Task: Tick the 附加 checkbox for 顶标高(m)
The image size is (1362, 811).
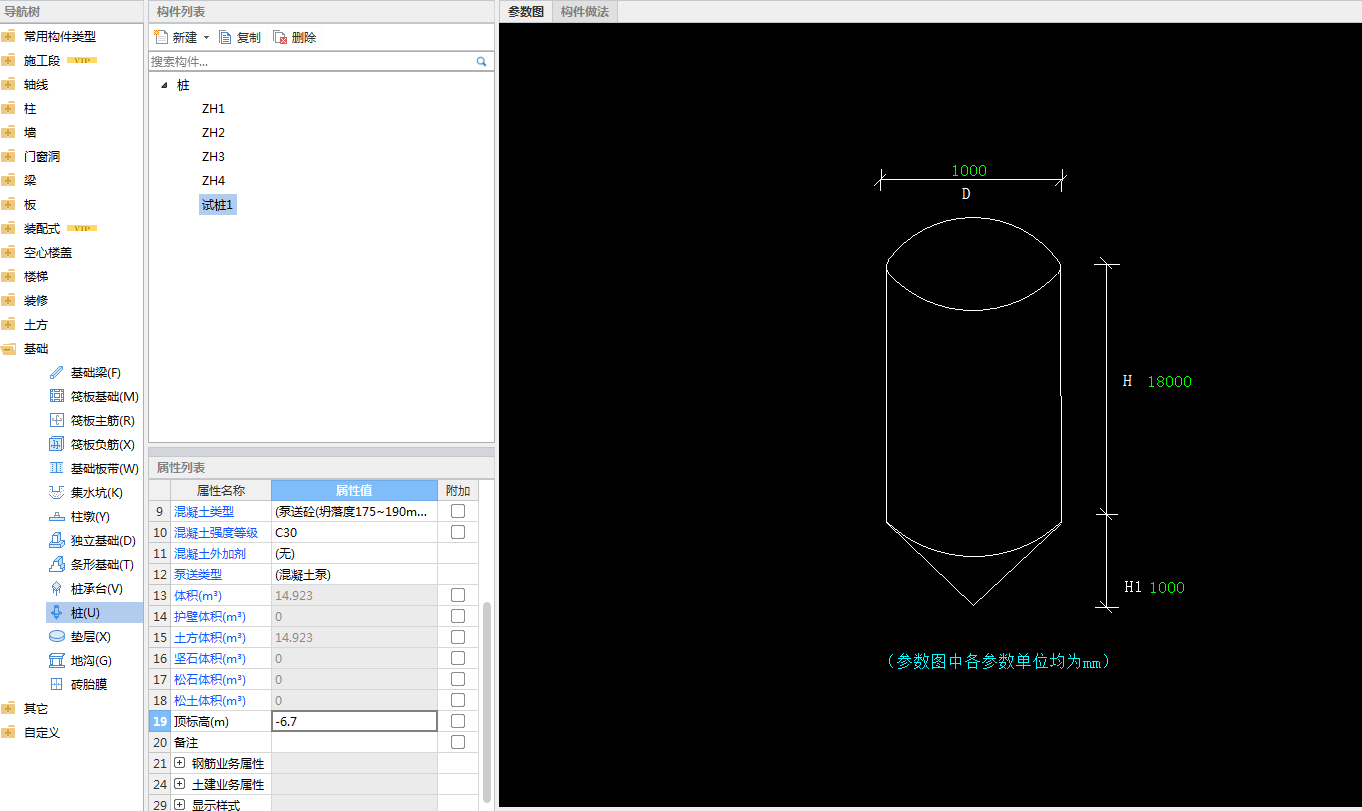Action: [458, 721]
